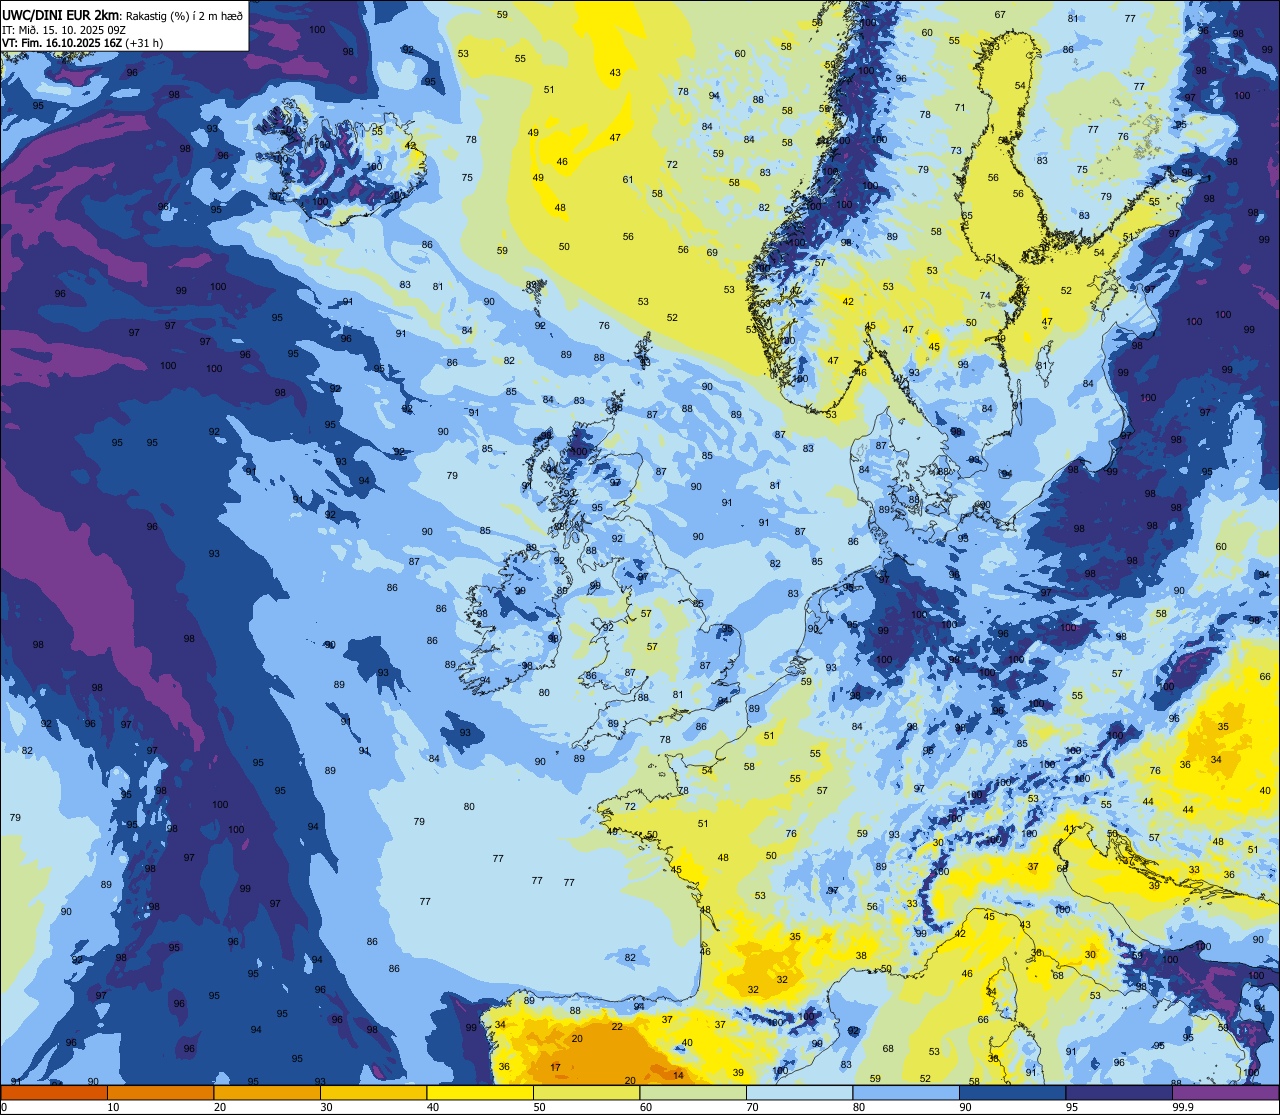1280x1115 pixels.
Task: Click the '50' legend scale label
Action: pos(539,1107)
